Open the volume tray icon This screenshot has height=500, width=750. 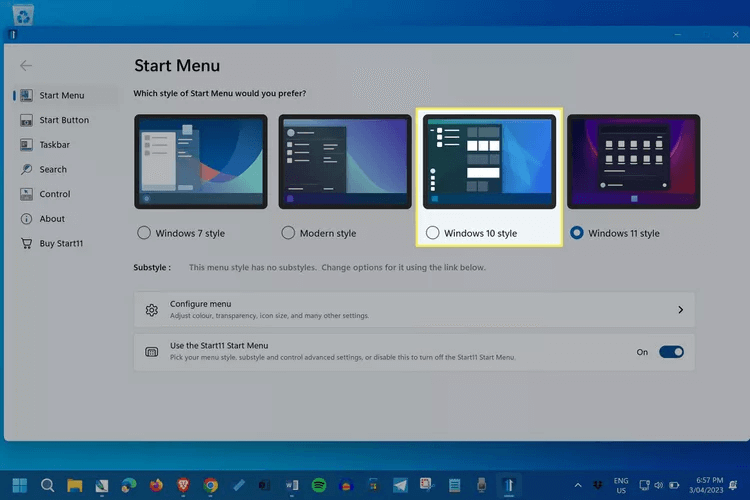pos(659,485)
